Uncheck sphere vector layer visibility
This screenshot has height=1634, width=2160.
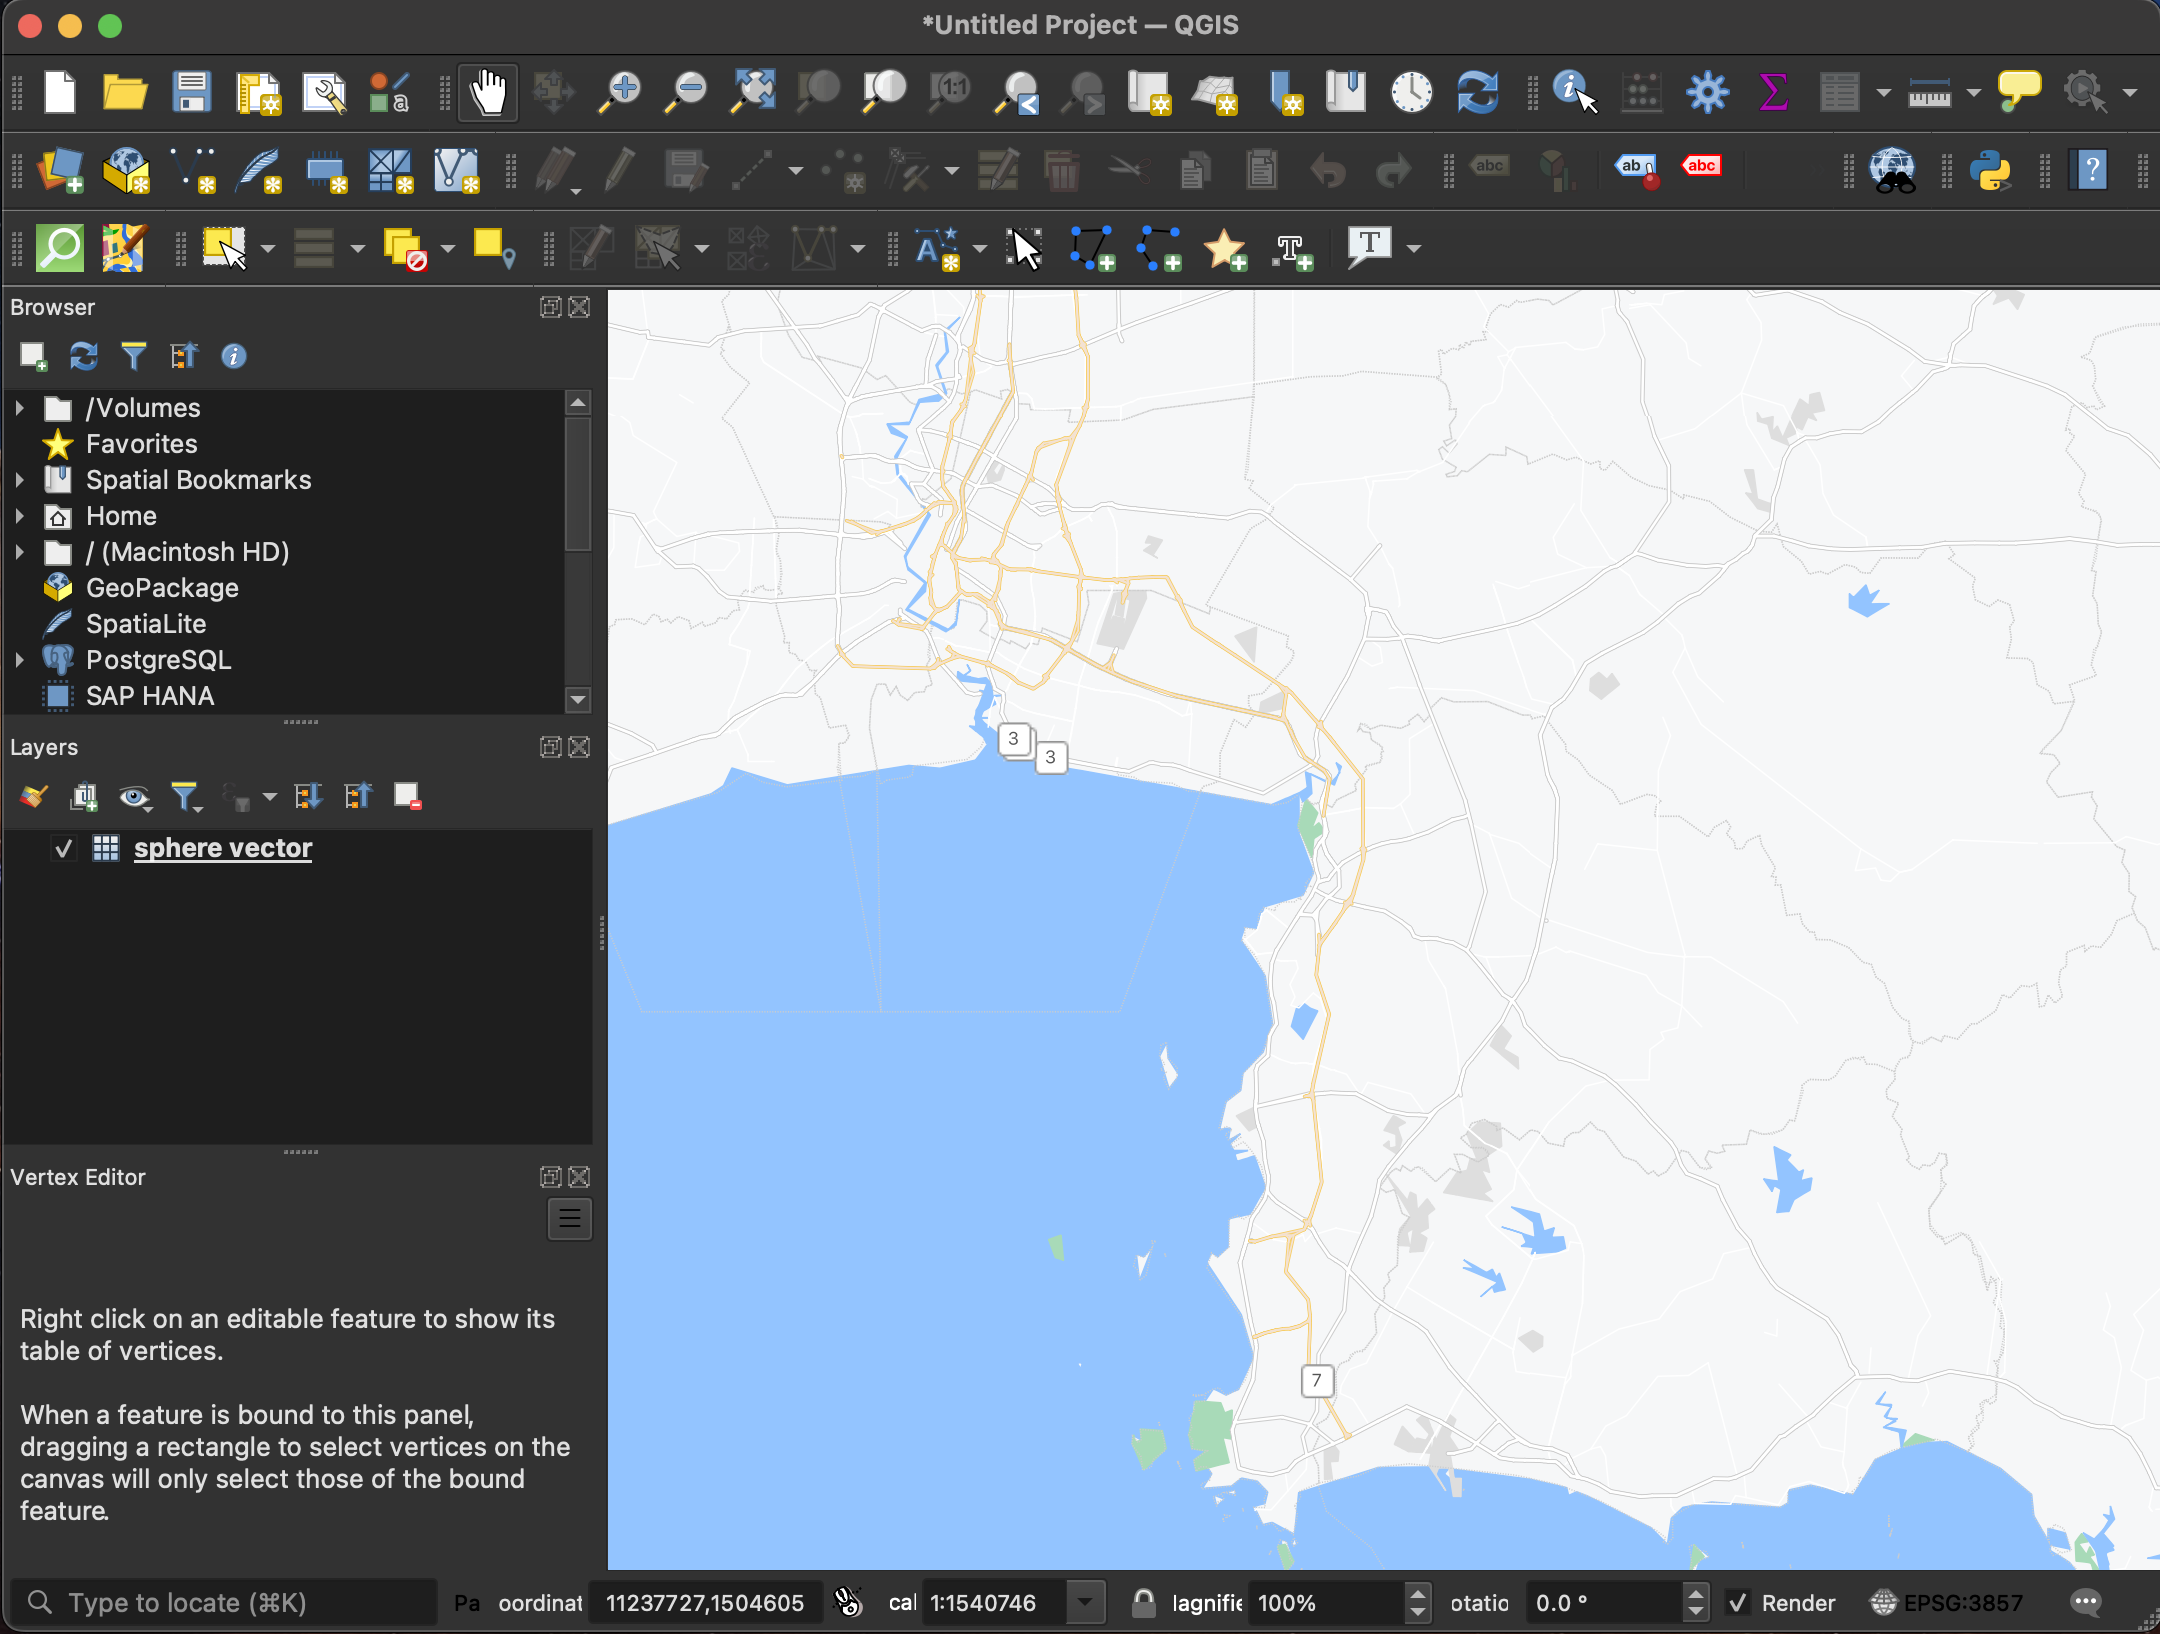point(64,849)
